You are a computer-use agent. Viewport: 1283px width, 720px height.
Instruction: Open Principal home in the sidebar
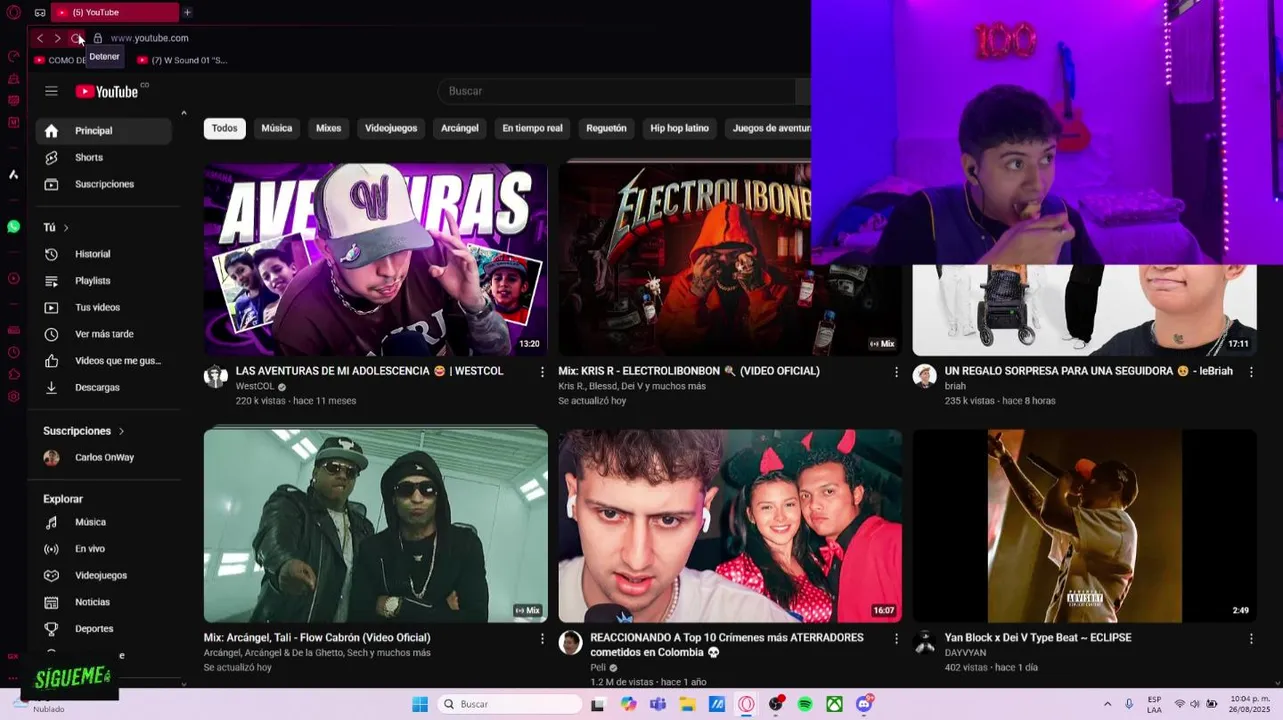[103, 131]
